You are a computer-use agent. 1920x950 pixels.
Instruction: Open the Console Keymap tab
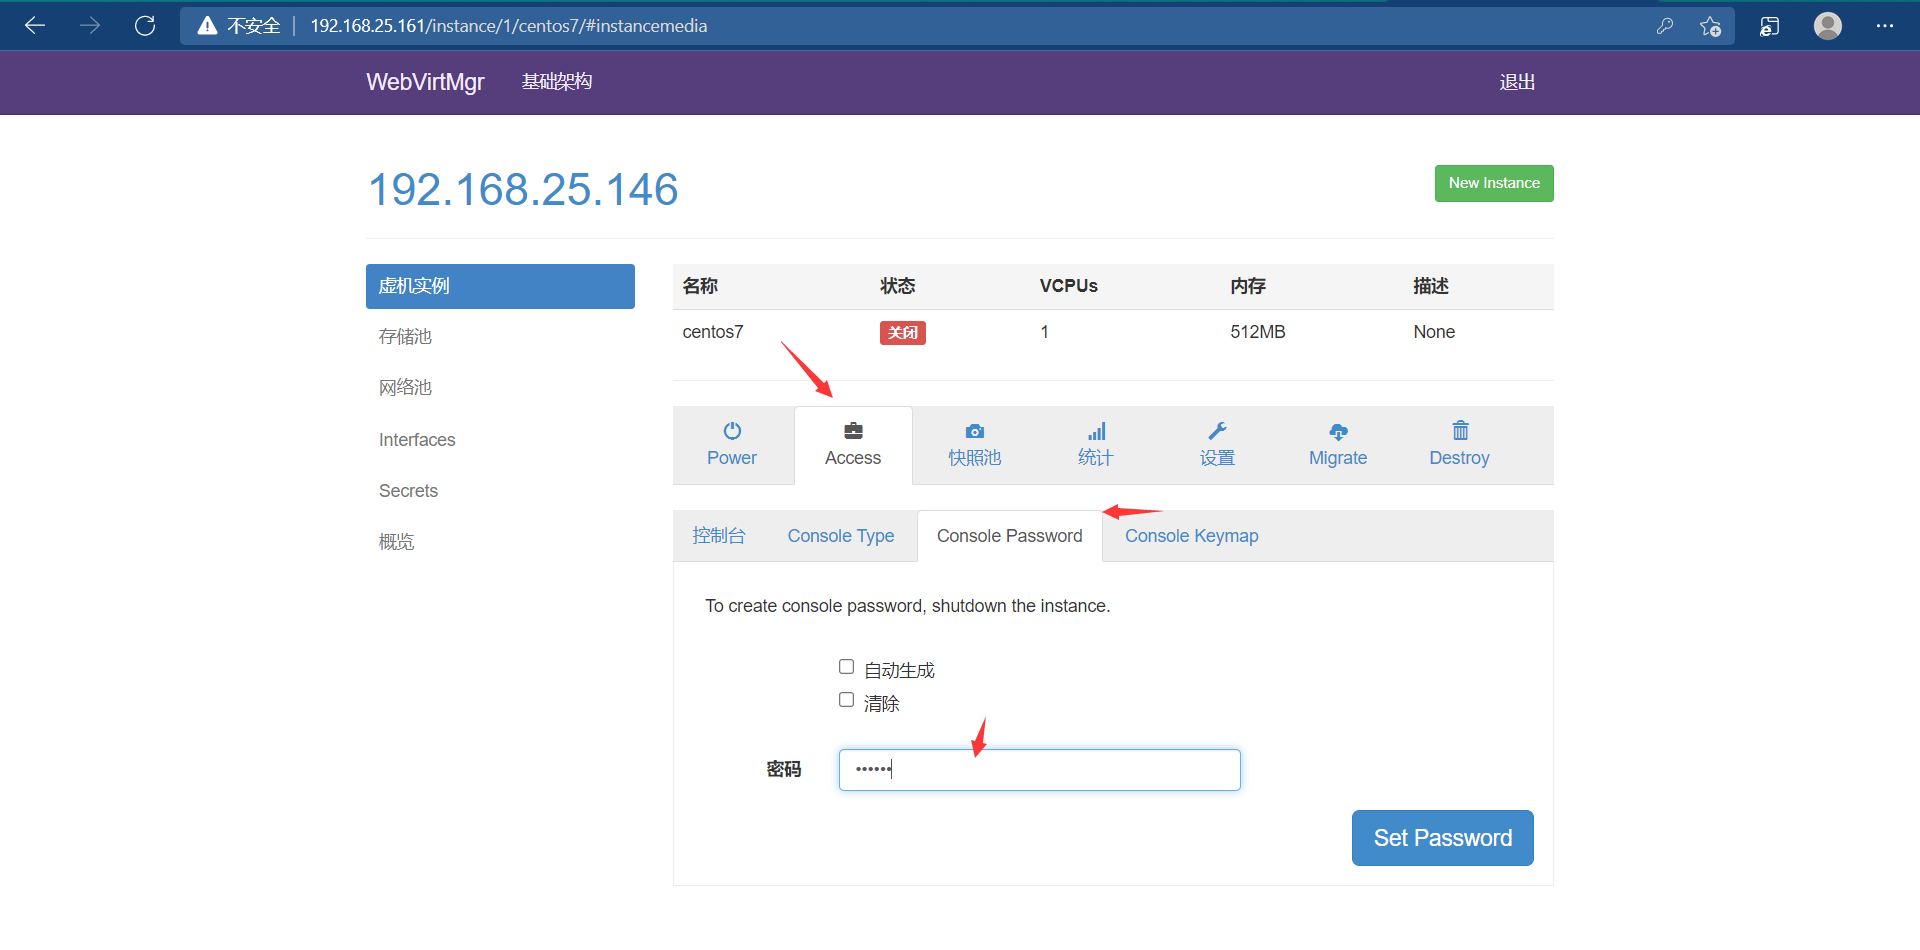point(1191,536)
